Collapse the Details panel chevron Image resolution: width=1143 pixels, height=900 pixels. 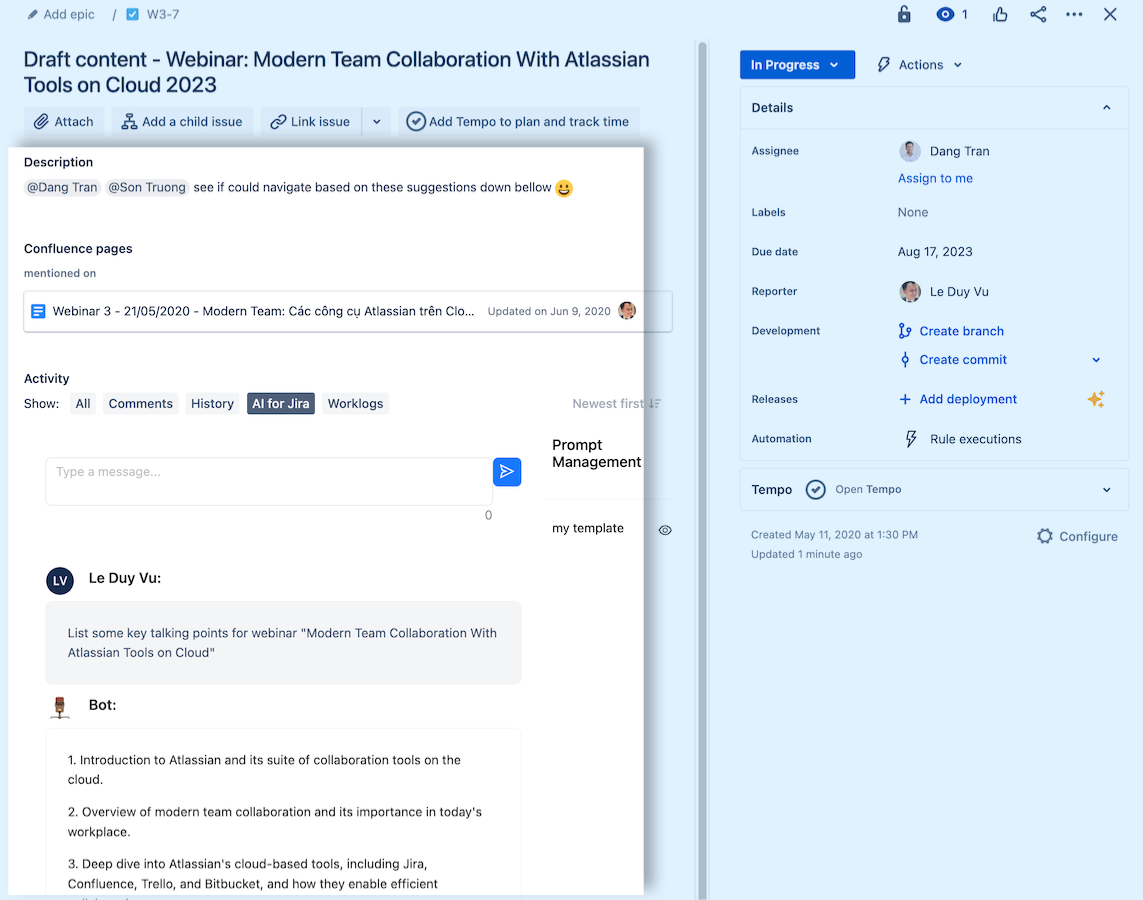(x=1107, y=108)
